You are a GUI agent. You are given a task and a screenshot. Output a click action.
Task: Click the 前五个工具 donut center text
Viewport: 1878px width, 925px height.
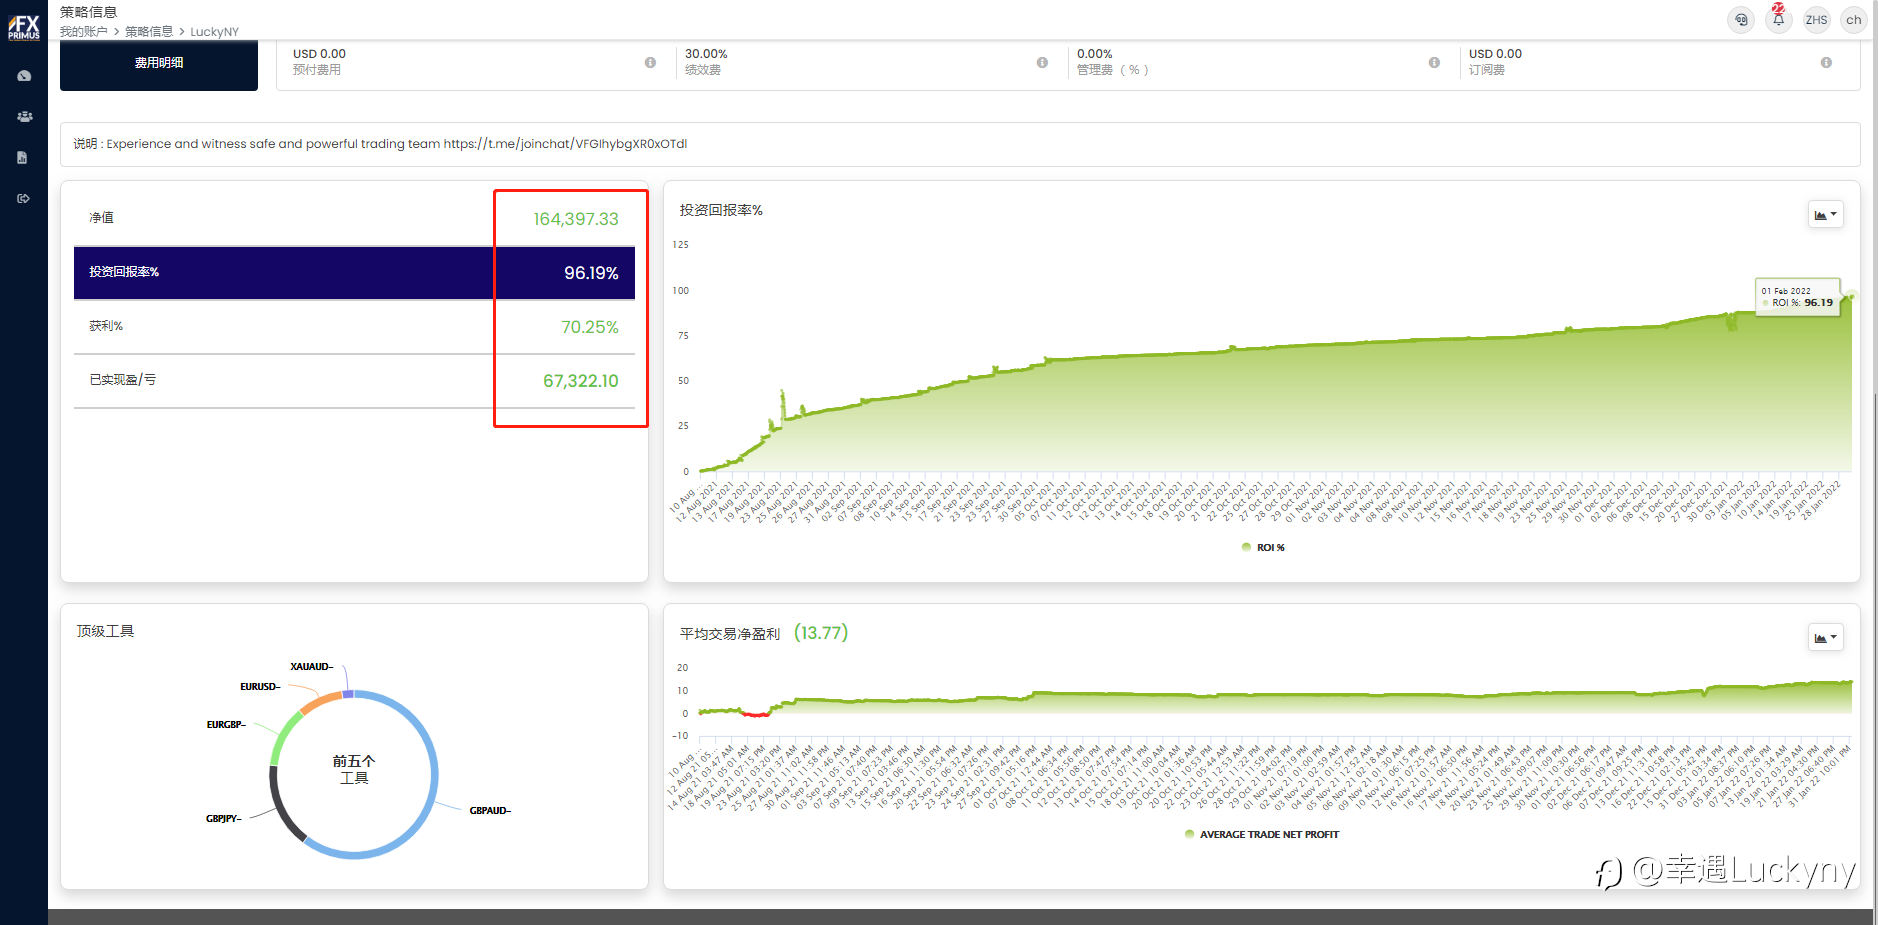coord(354,769)
